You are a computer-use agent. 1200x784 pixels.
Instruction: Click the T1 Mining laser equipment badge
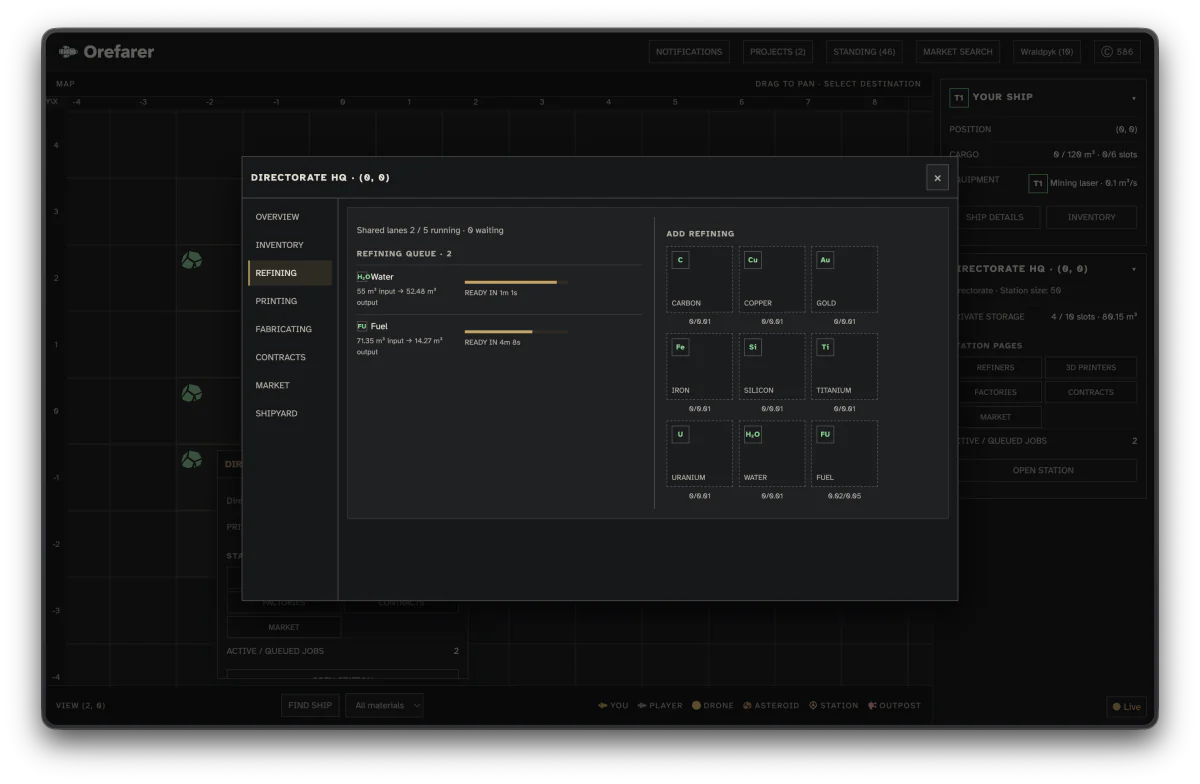click(x=1038, y=183)
